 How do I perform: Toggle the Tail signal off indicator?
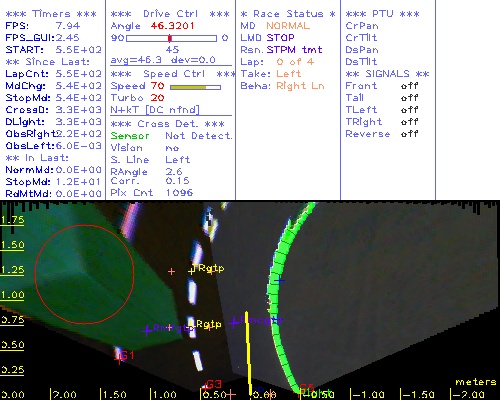tap(409, 98)
